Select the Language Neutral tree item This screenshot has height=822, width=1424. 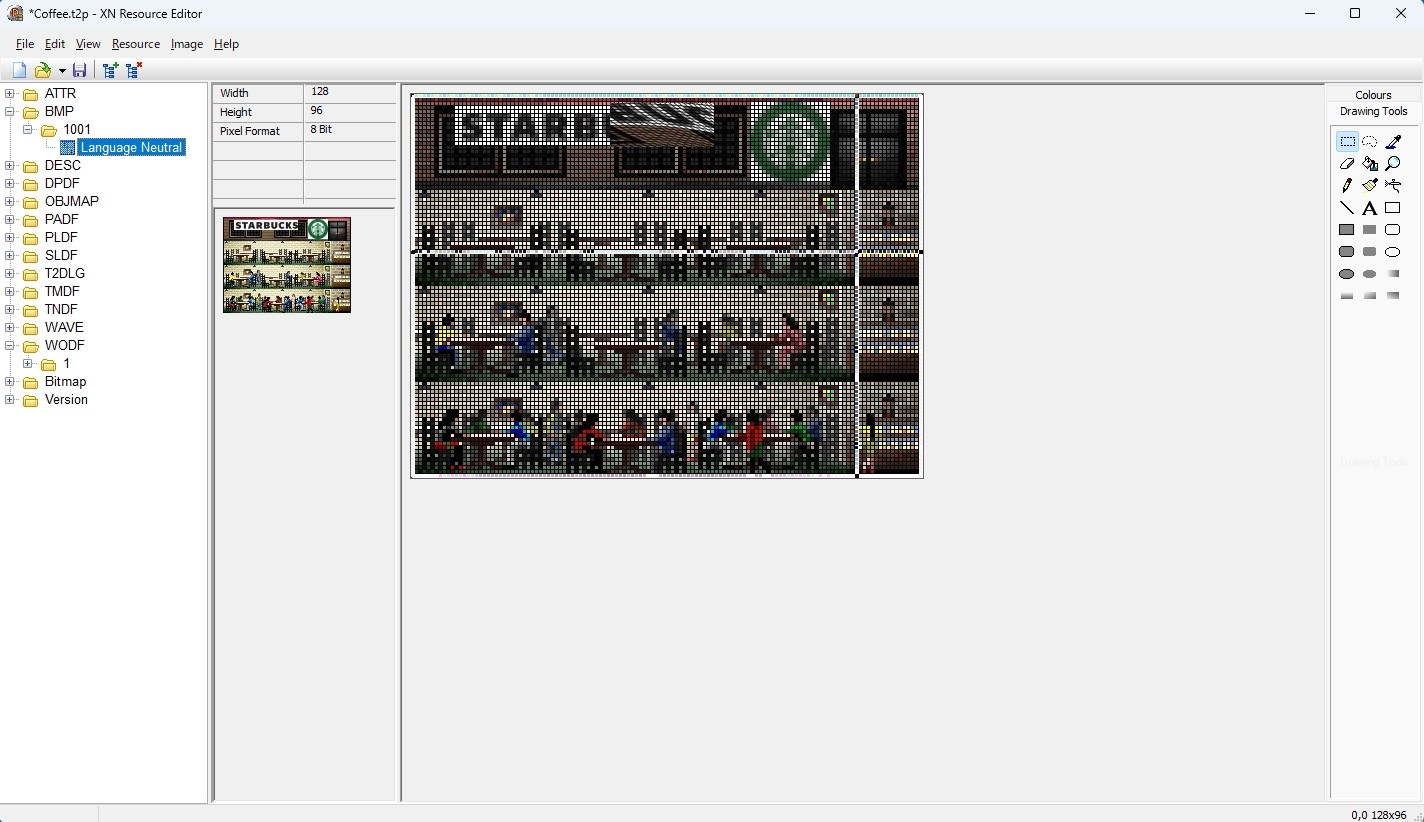click(x=131, y=148)
